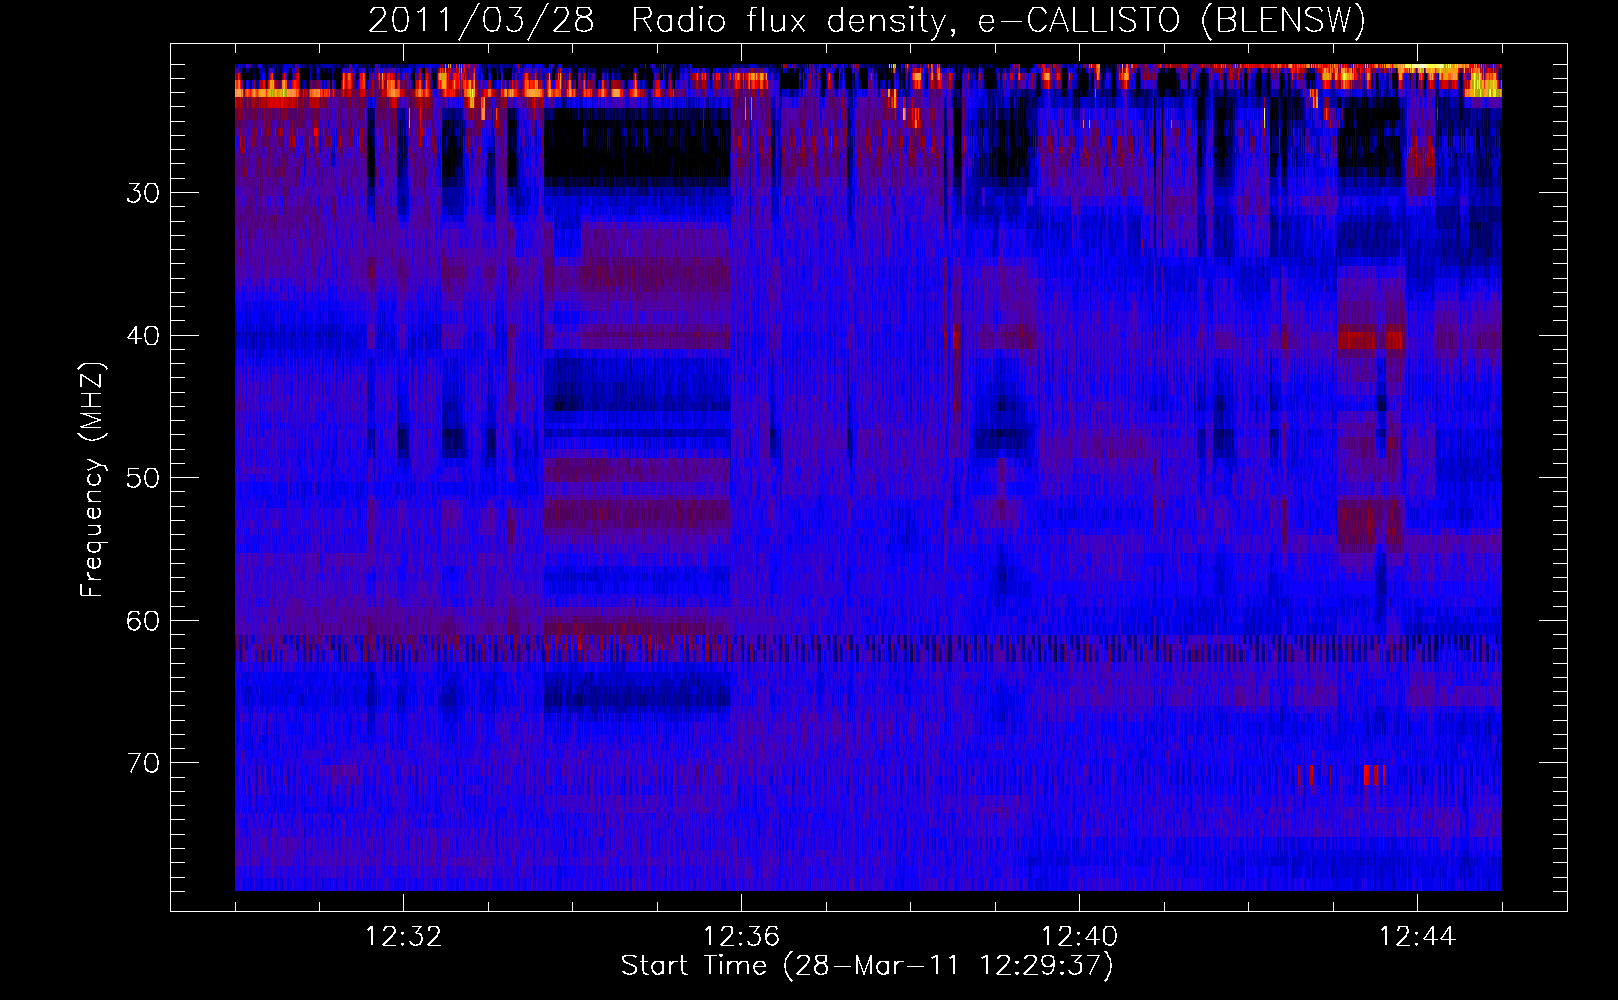Click the black dropout block above 30 MHz near 12:35
Image resolution: width=1618 pixels, height=1000 pixels.
[x=637, y=147]
